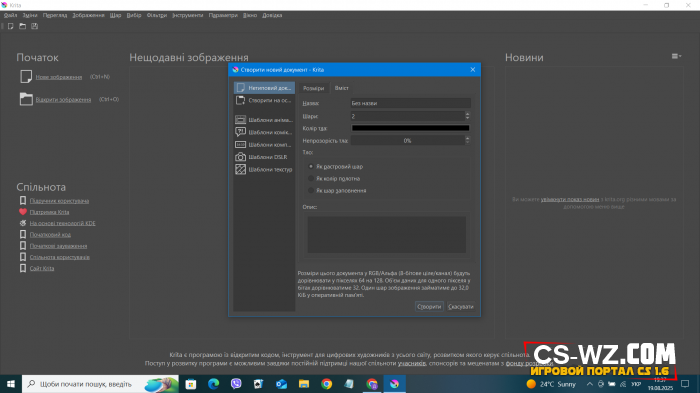
Task: Open Google Chrome from taskbar
Action: pos(326,384)
